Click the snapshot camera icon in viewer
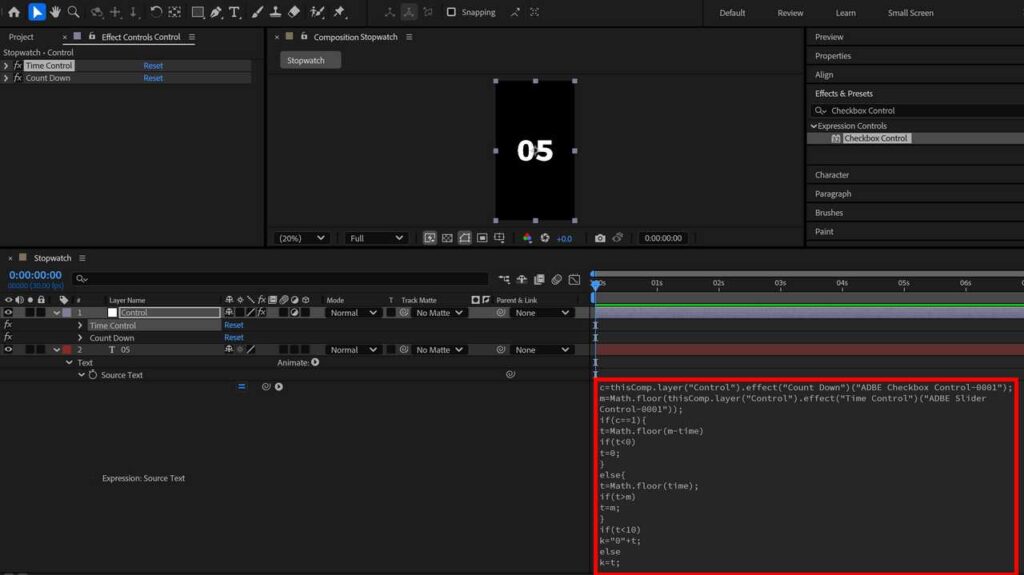The image size is (1024, 575). (600, 238)
